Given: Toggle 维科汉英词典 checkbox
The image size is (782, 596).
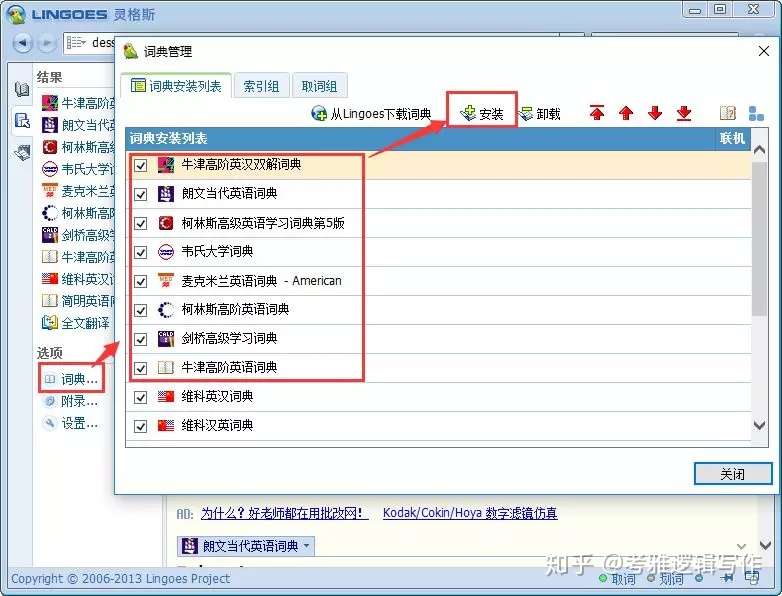Looking at the screenshot, I should [141, 426].
